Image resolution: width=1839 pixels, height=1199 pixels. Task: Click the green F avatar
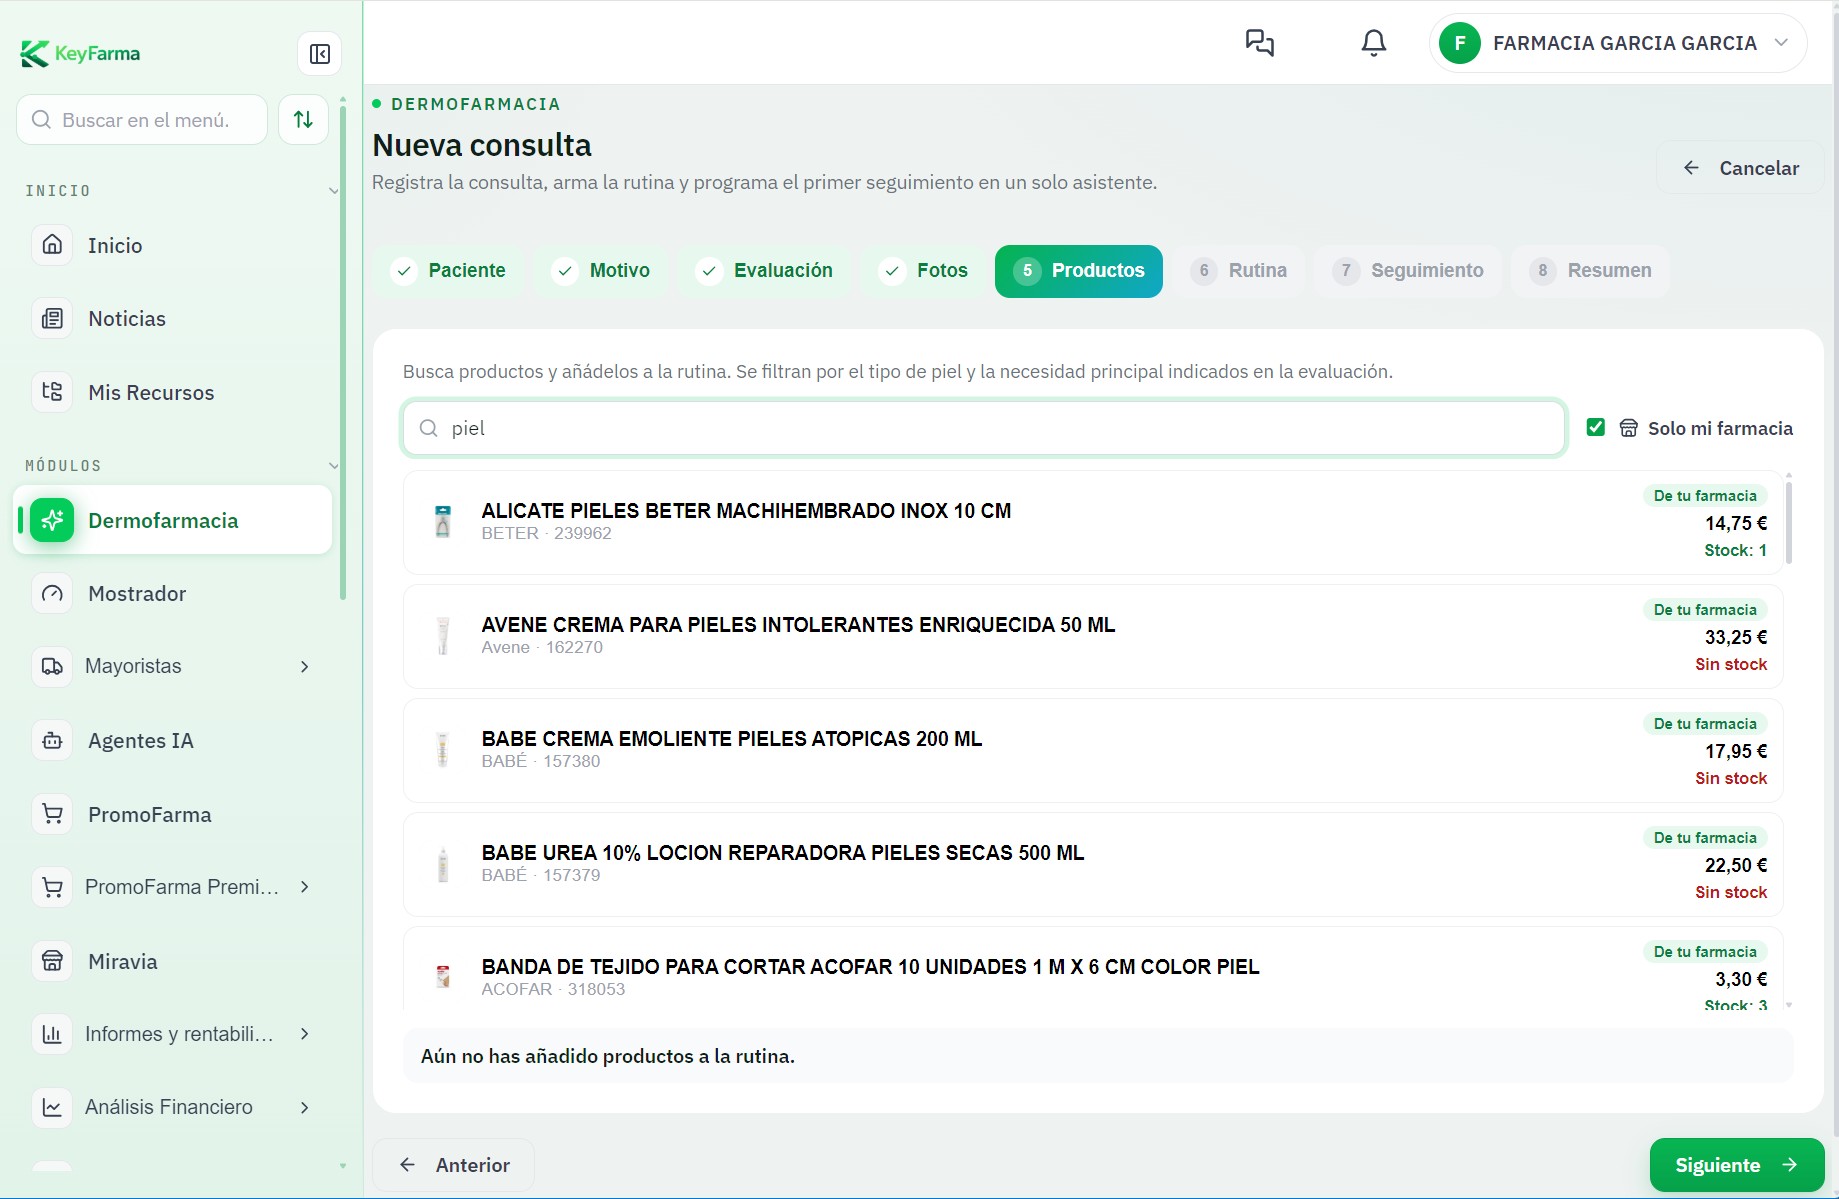(1460, 43)
